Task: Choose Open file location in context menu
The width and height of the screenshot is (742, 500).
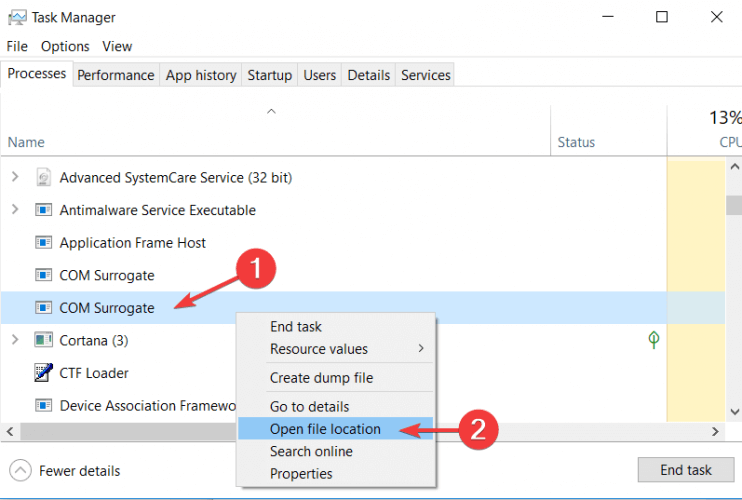Action: point(336,429)
